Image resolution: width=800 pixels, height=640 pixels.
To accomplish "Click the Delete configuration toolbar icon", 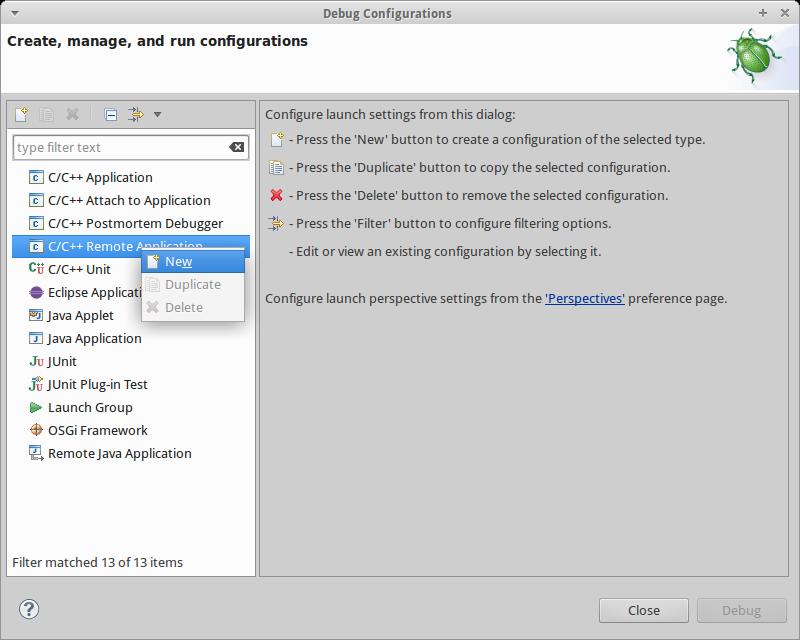I will click(x=72, y=114).
